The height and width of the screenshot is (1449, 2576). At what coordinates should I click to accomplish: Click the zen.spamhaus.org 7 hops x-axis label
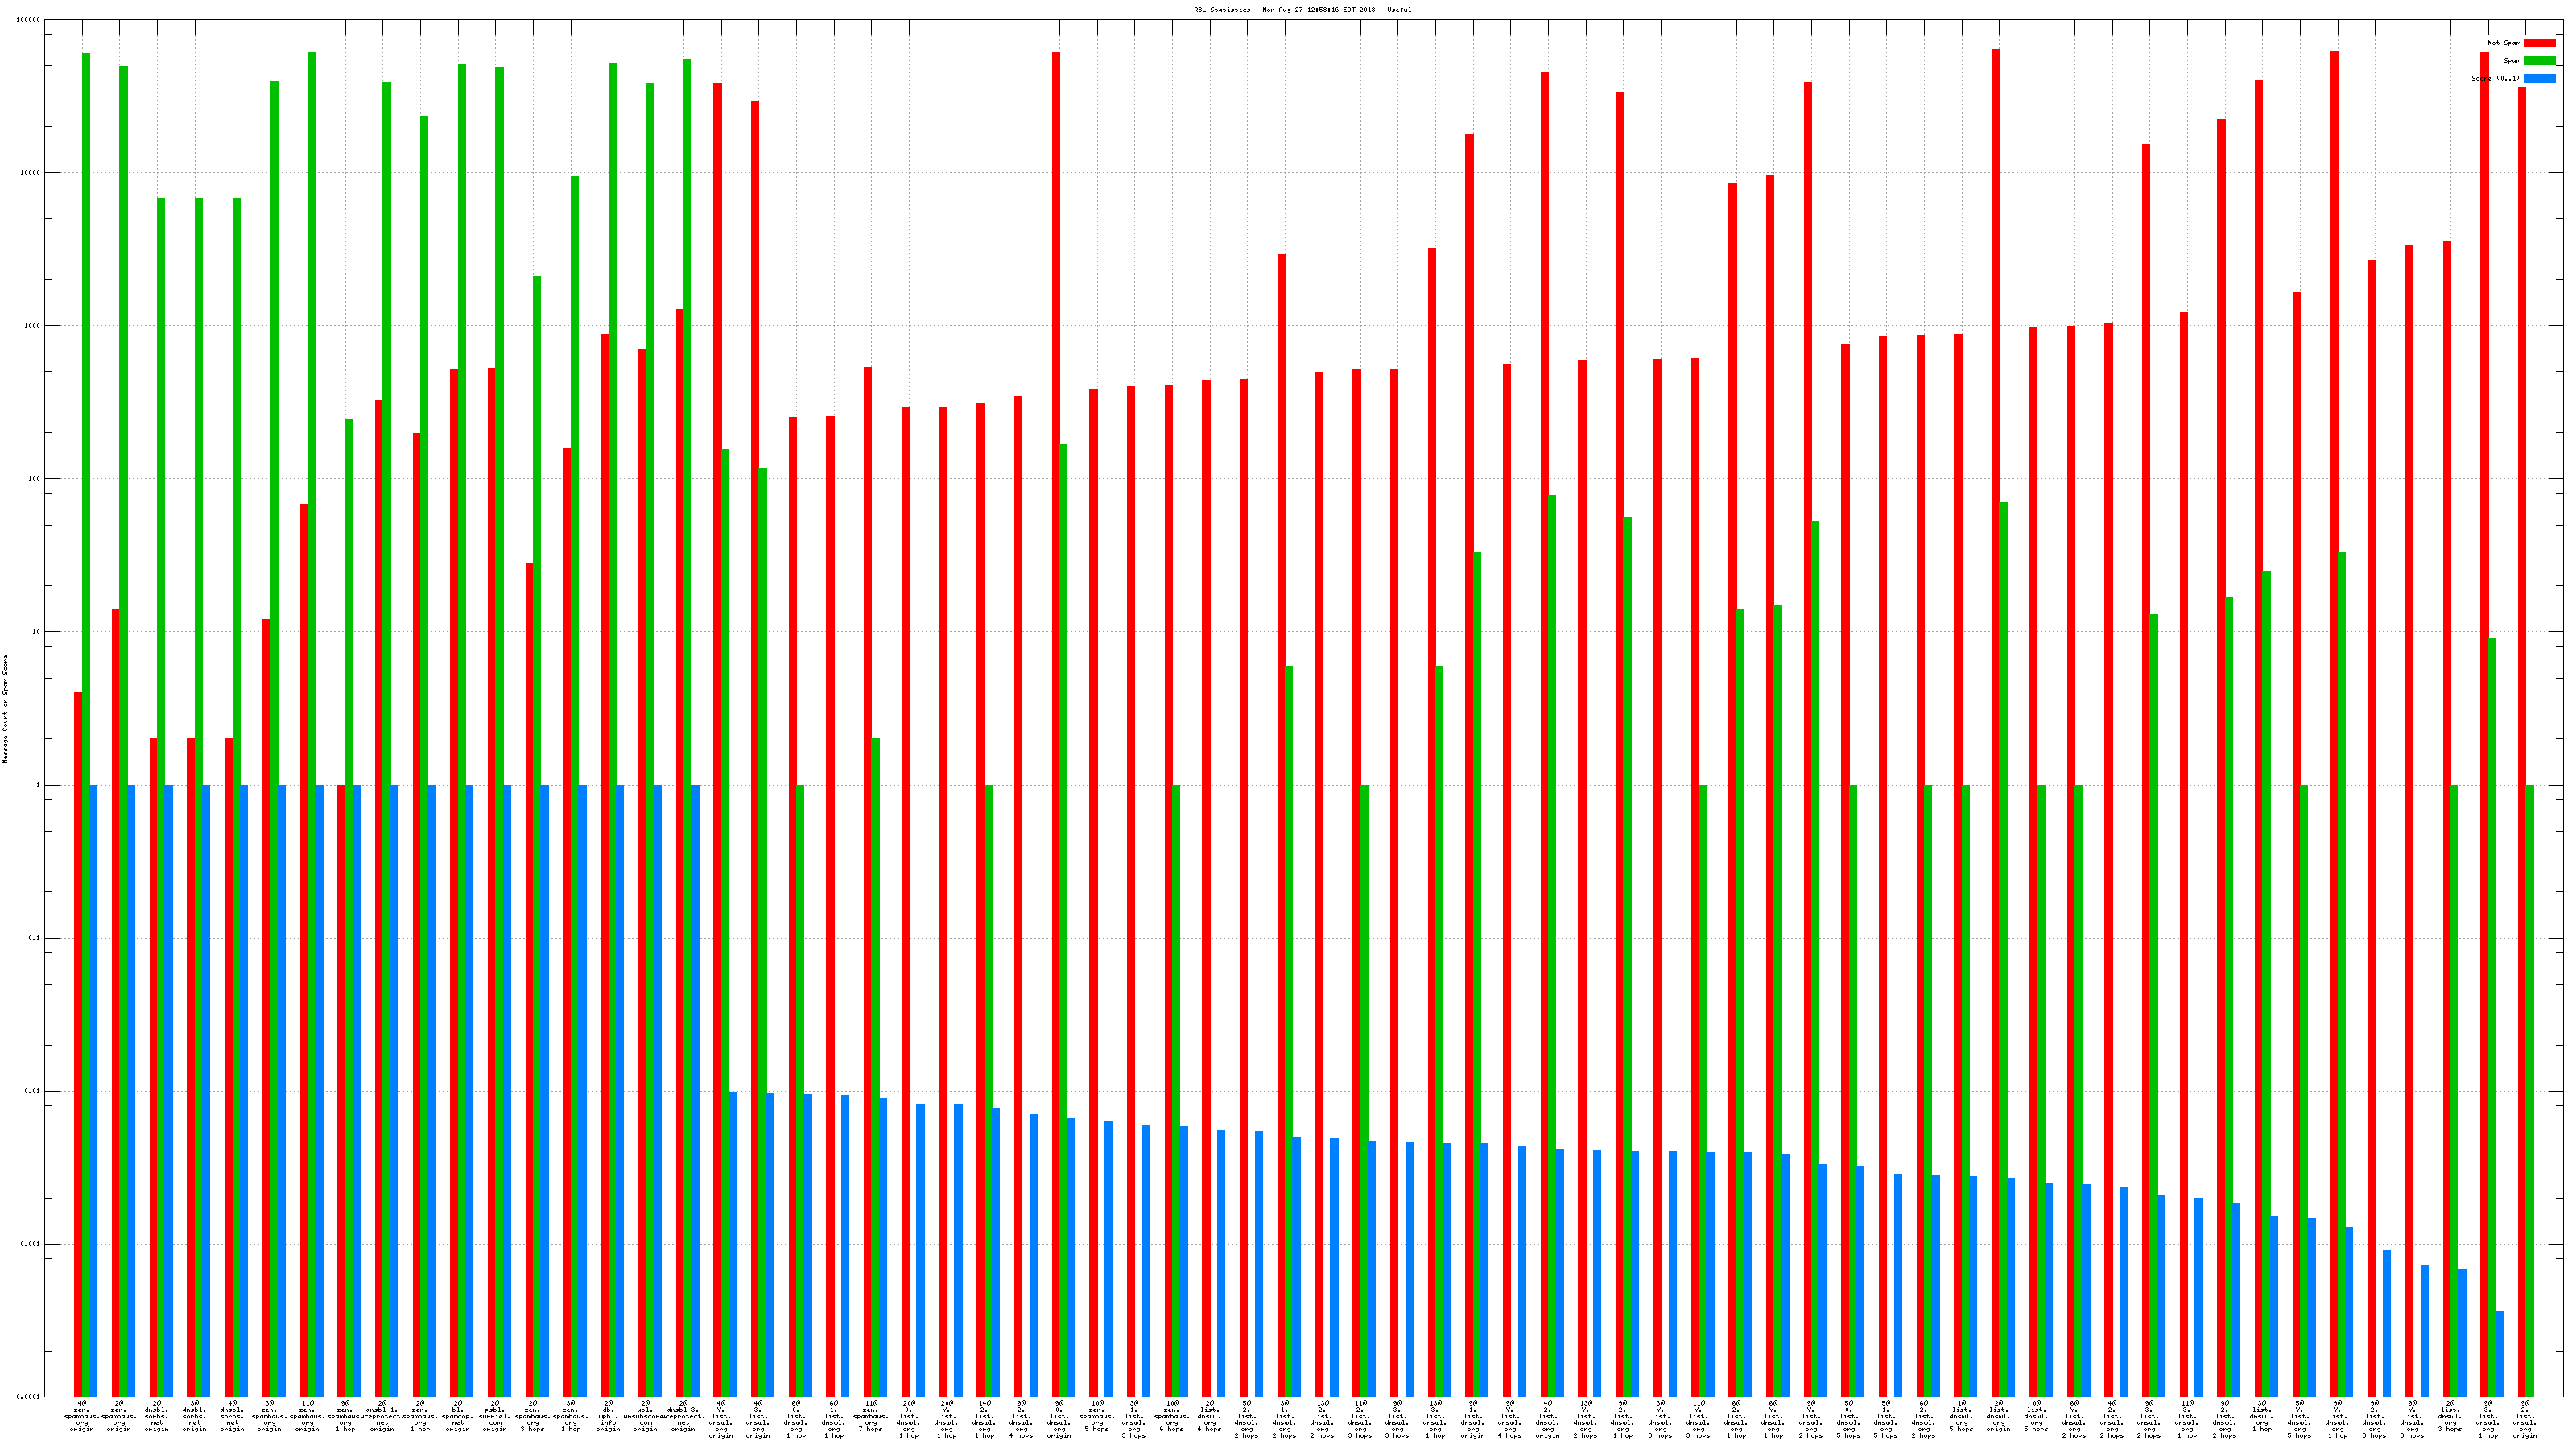coord(871,1416)
